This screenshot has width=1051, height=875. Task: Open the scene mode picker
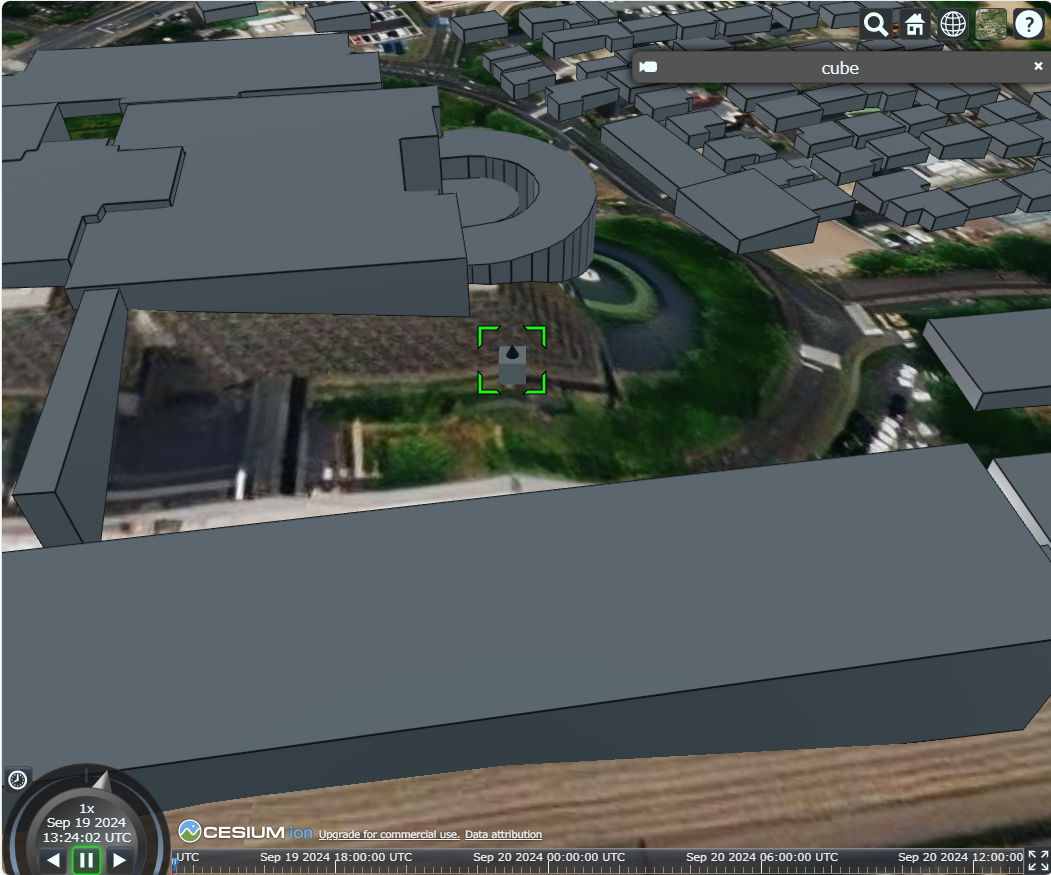point(953,24)
